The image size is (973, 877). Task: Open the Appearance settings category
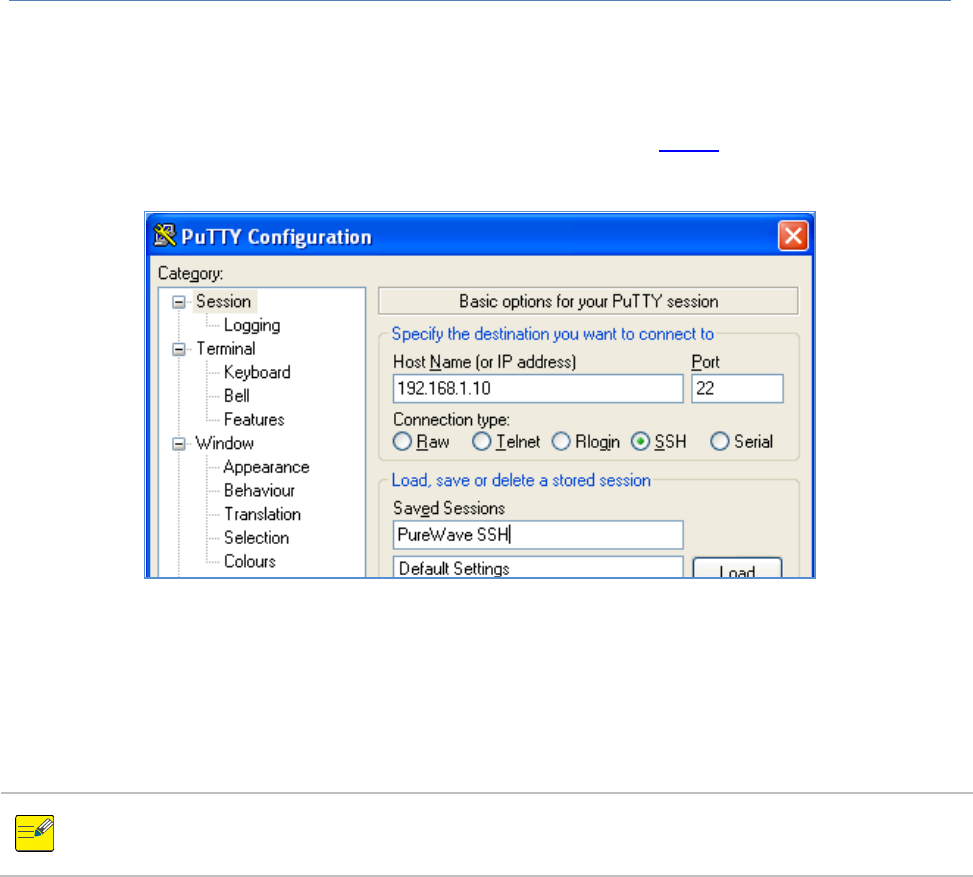266,467
